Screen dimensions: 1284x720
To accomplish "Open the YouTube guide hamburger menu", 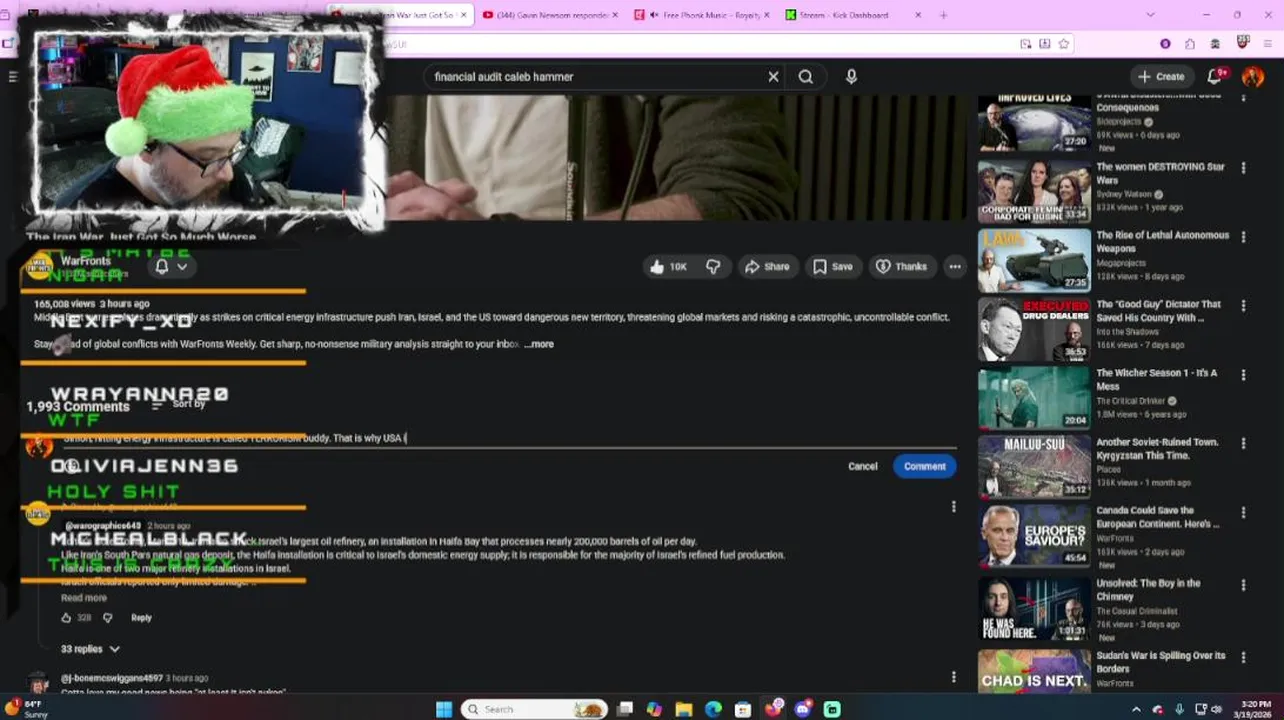I will coord(12,77).
